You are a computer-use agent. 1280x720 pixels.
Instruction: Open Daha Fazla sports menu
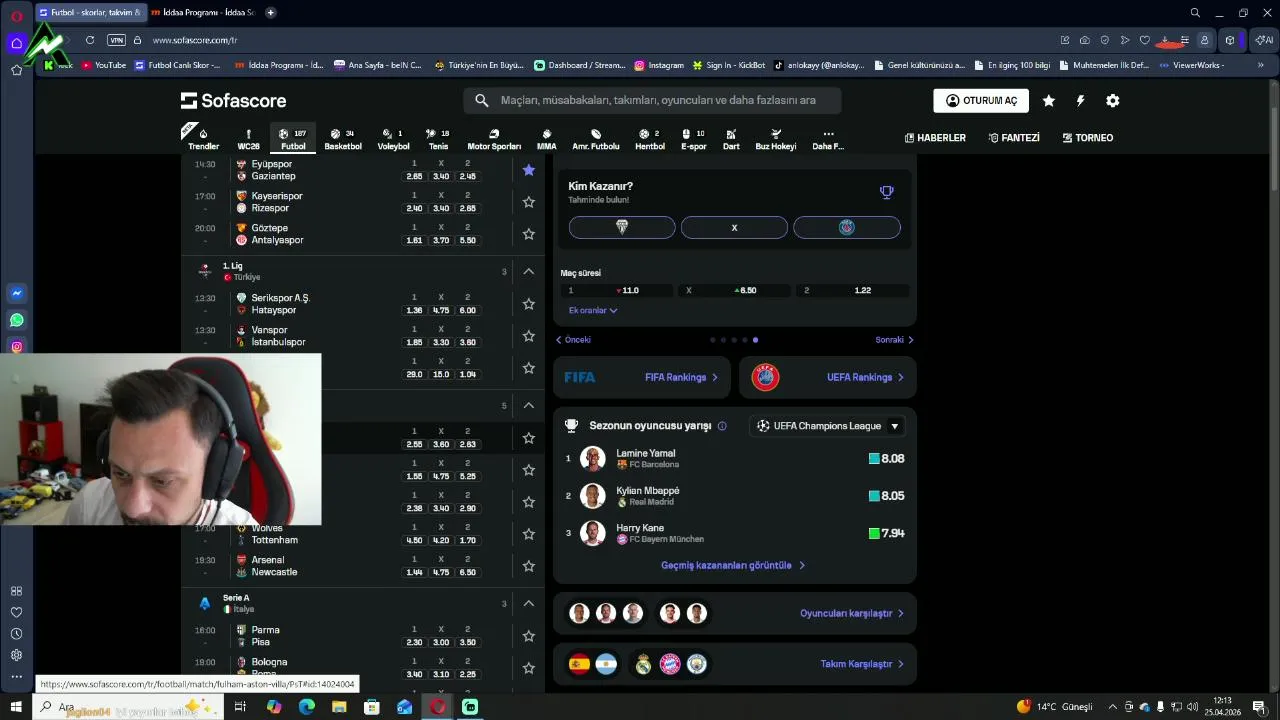point(828,139)
